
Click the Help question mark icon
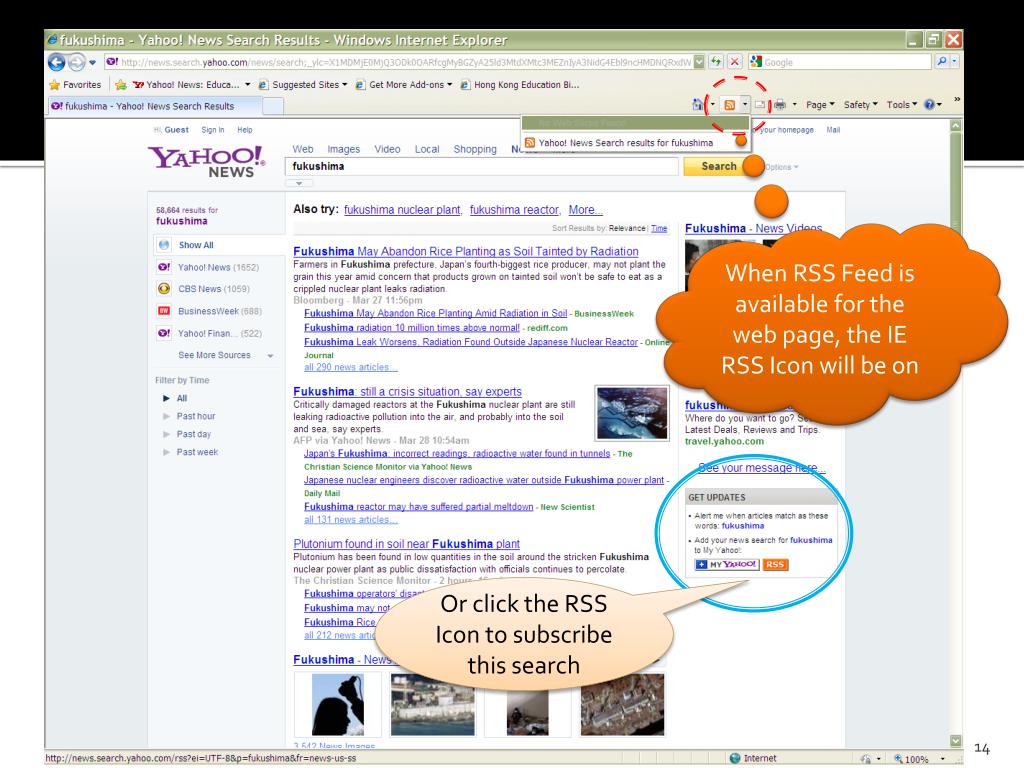click(x=929, y=104)
